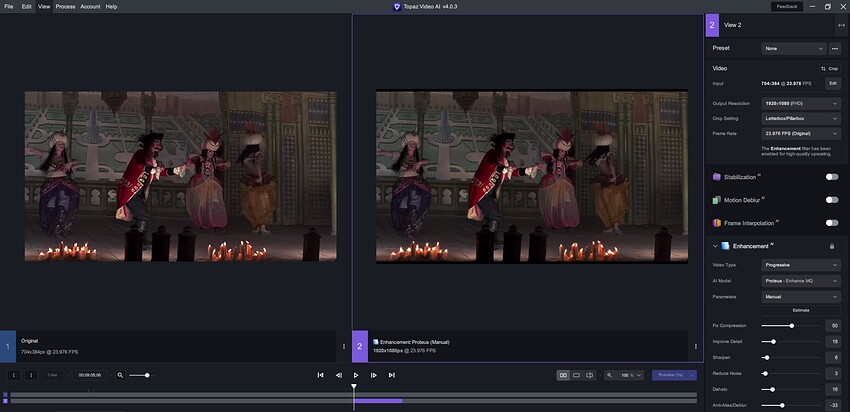850x412 pixels.
Task: Jump to the first frame
Action: pos(320,375)
